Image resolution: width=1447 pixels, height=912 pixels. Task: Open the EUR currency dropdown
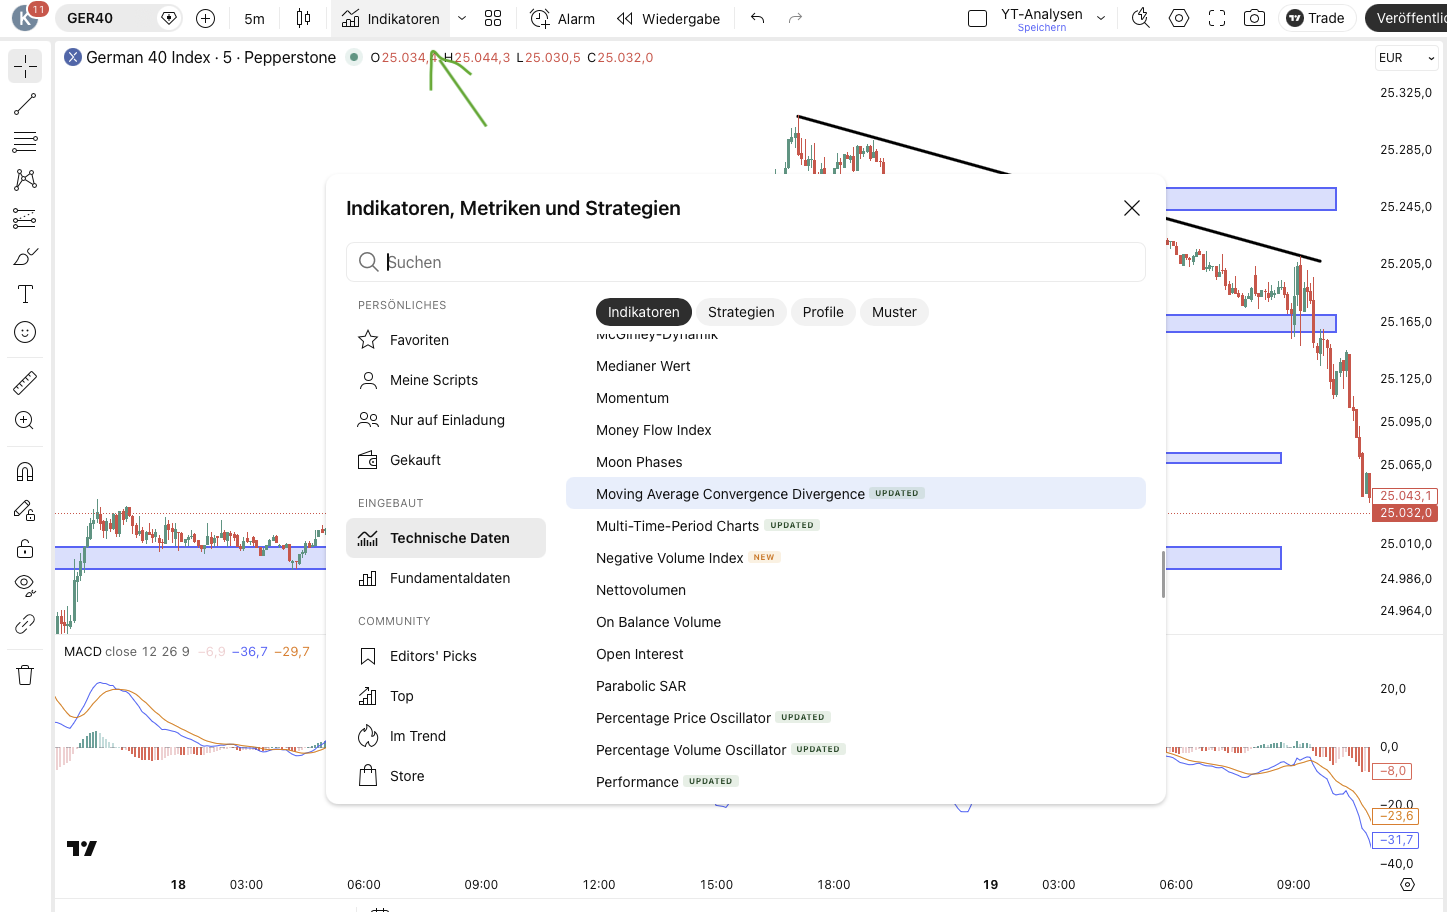tap(1406, 57)
